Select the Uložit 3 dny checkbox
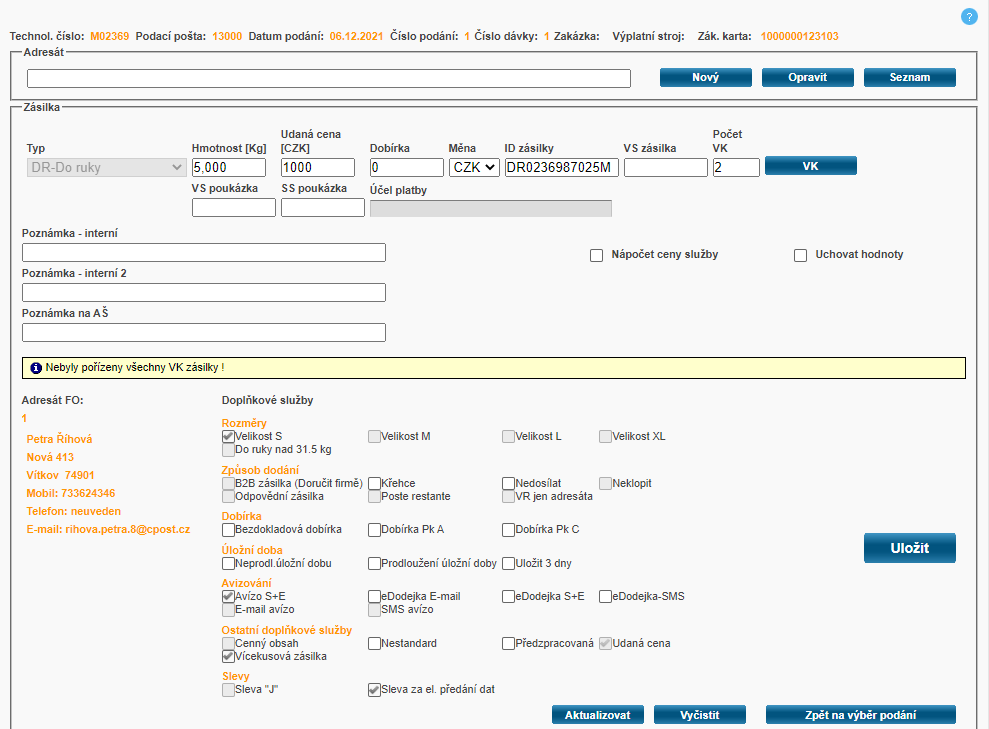The image size is (989, 729). (509, 564)
